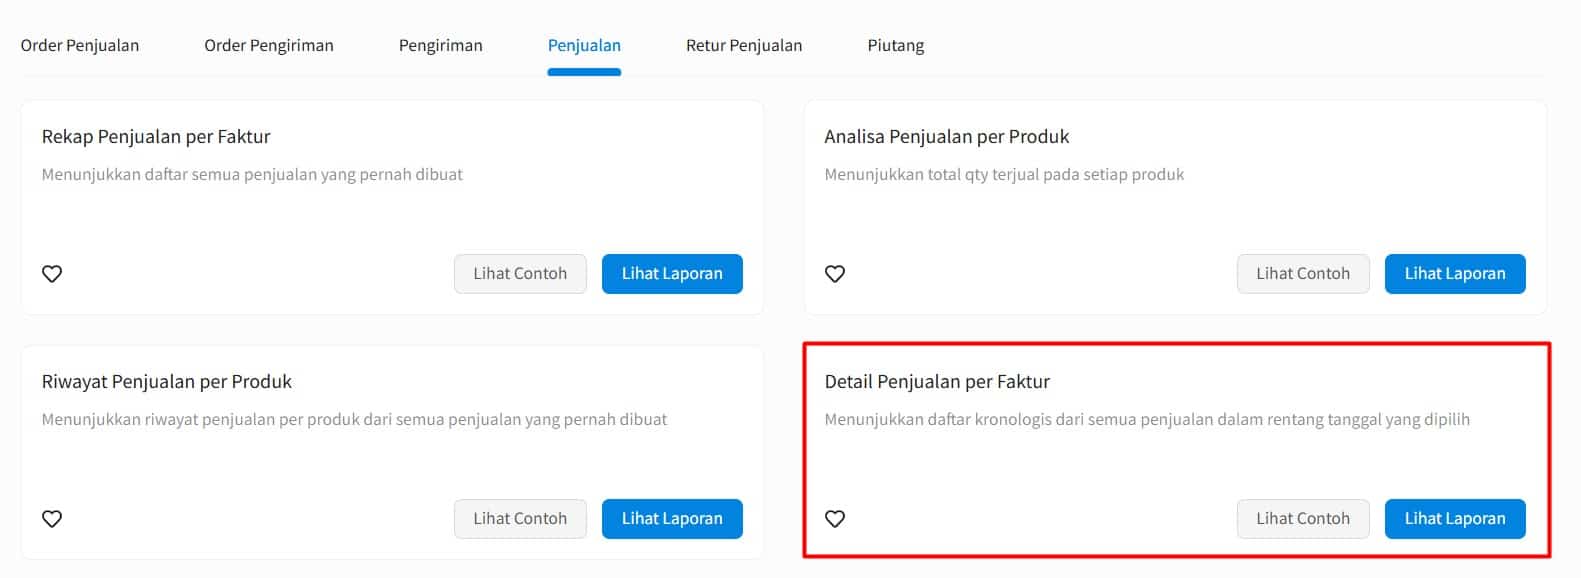Viewport: 1581px width, 578px height.
Task: Click heart icon on Riwayat Penjualan per Produk
Action: tap(52, 519)
